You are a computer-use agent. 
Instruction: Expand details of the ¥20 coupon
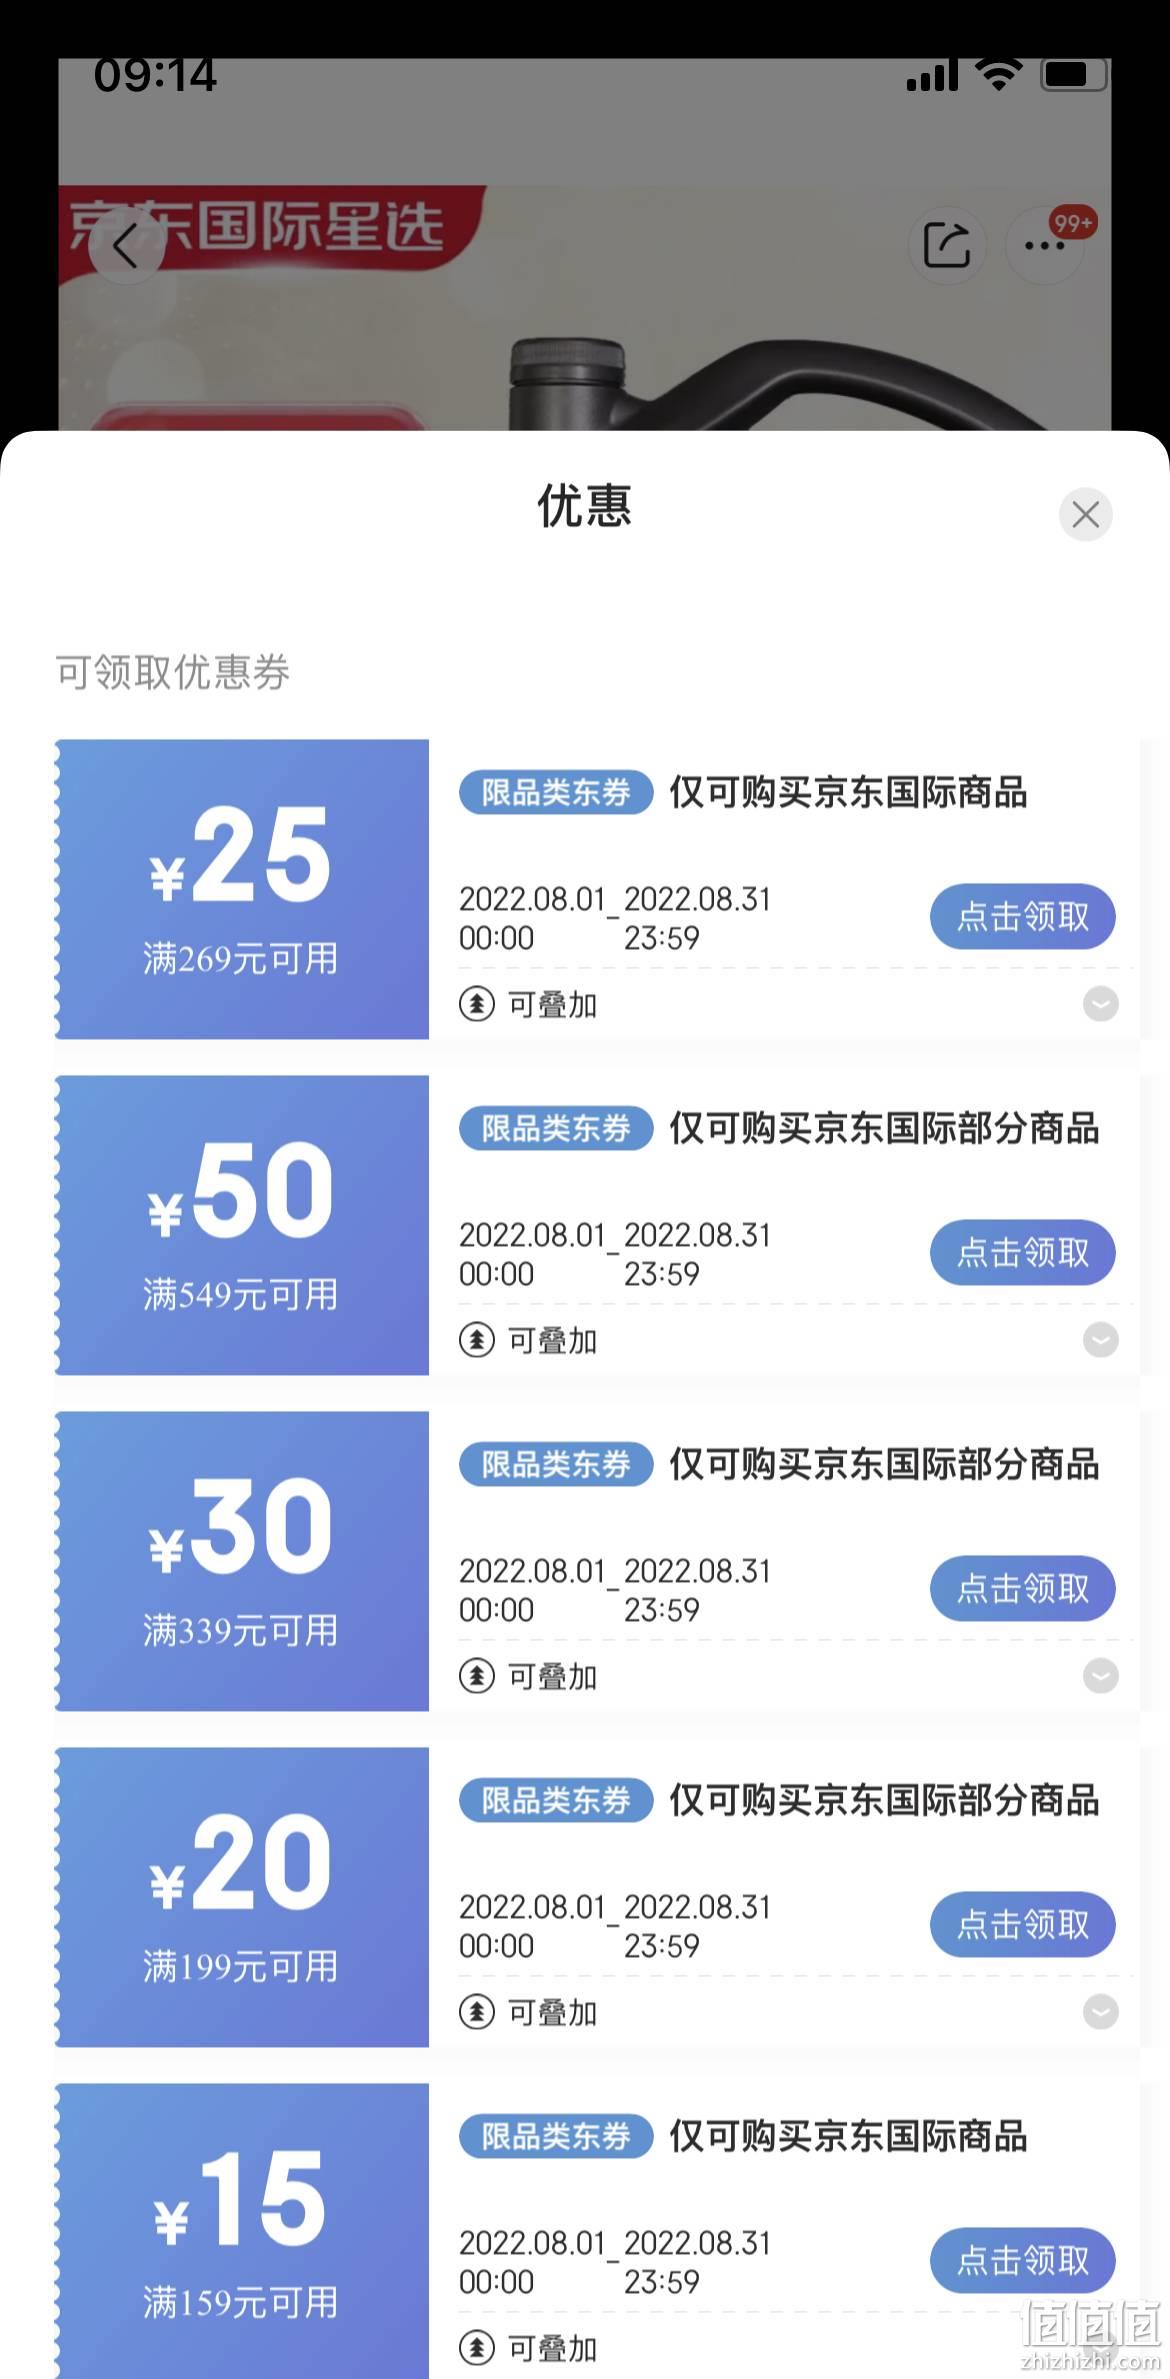coord(1101,2012)
